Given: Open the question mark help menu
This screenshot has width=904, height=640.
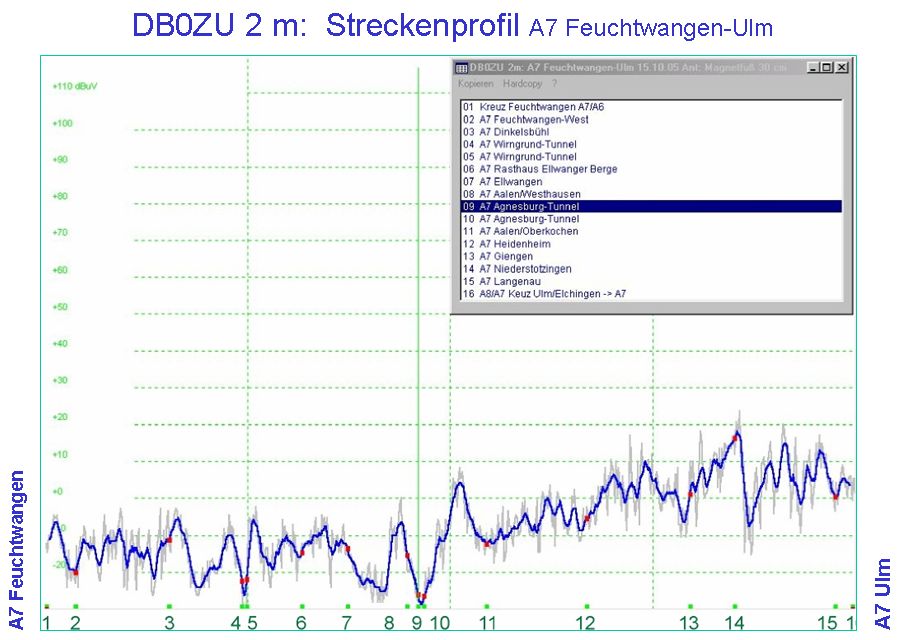Looking at the screenshot, I should click(554, 84).
